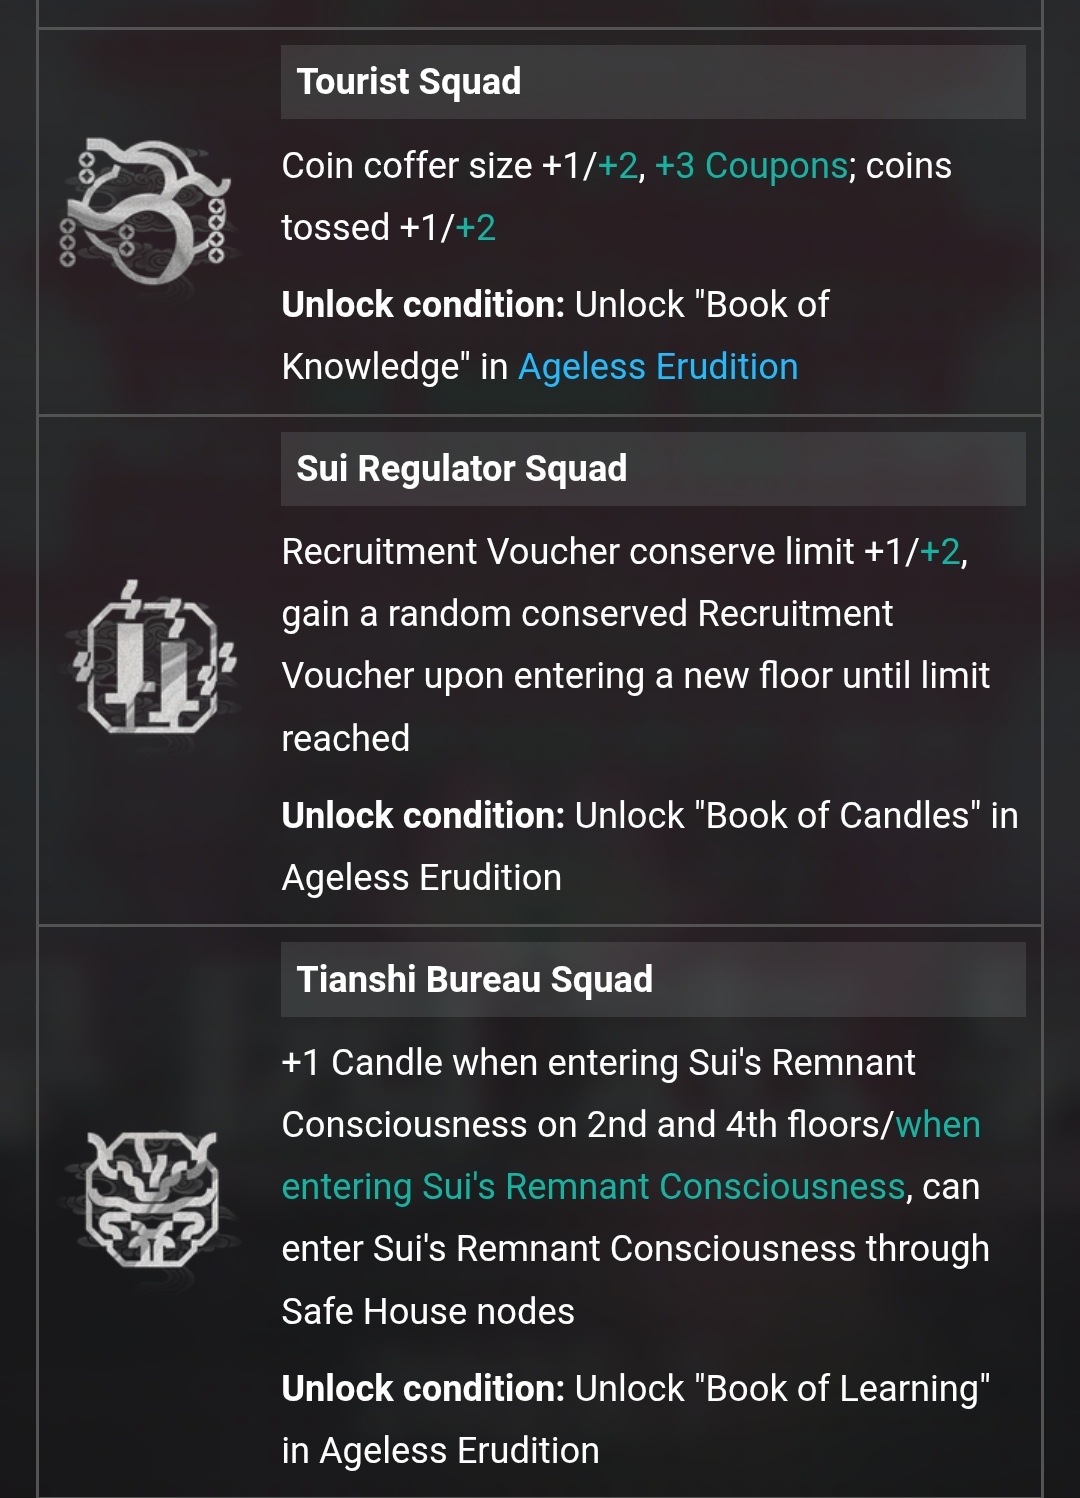
Task: Tap the Tianshi Bureau Squad mask icon
Action: [x=151, y=1199]
